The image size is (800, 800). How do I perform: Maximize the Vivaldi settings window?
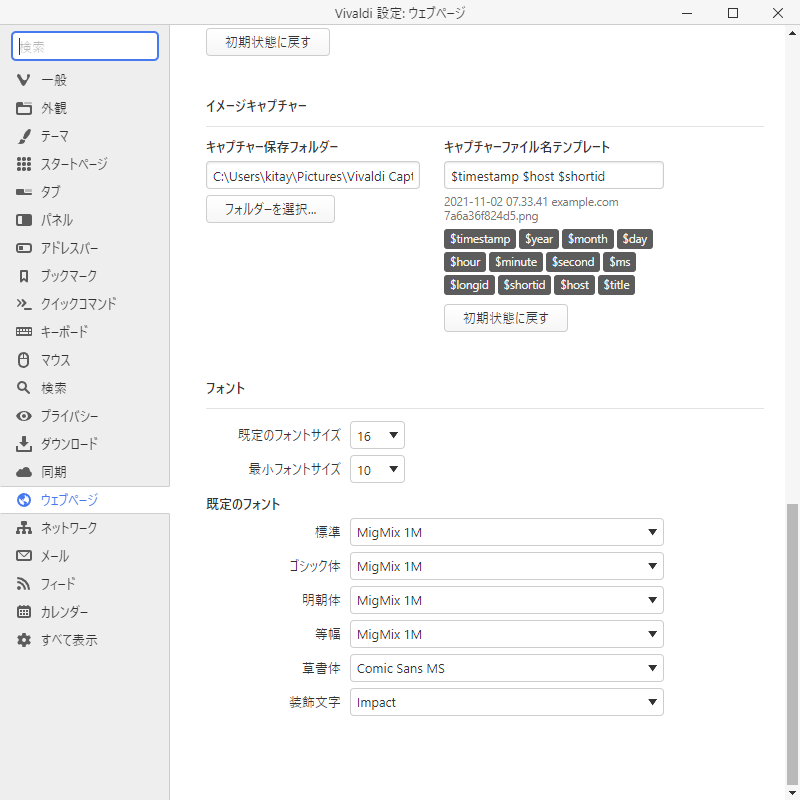coord(733,13)
